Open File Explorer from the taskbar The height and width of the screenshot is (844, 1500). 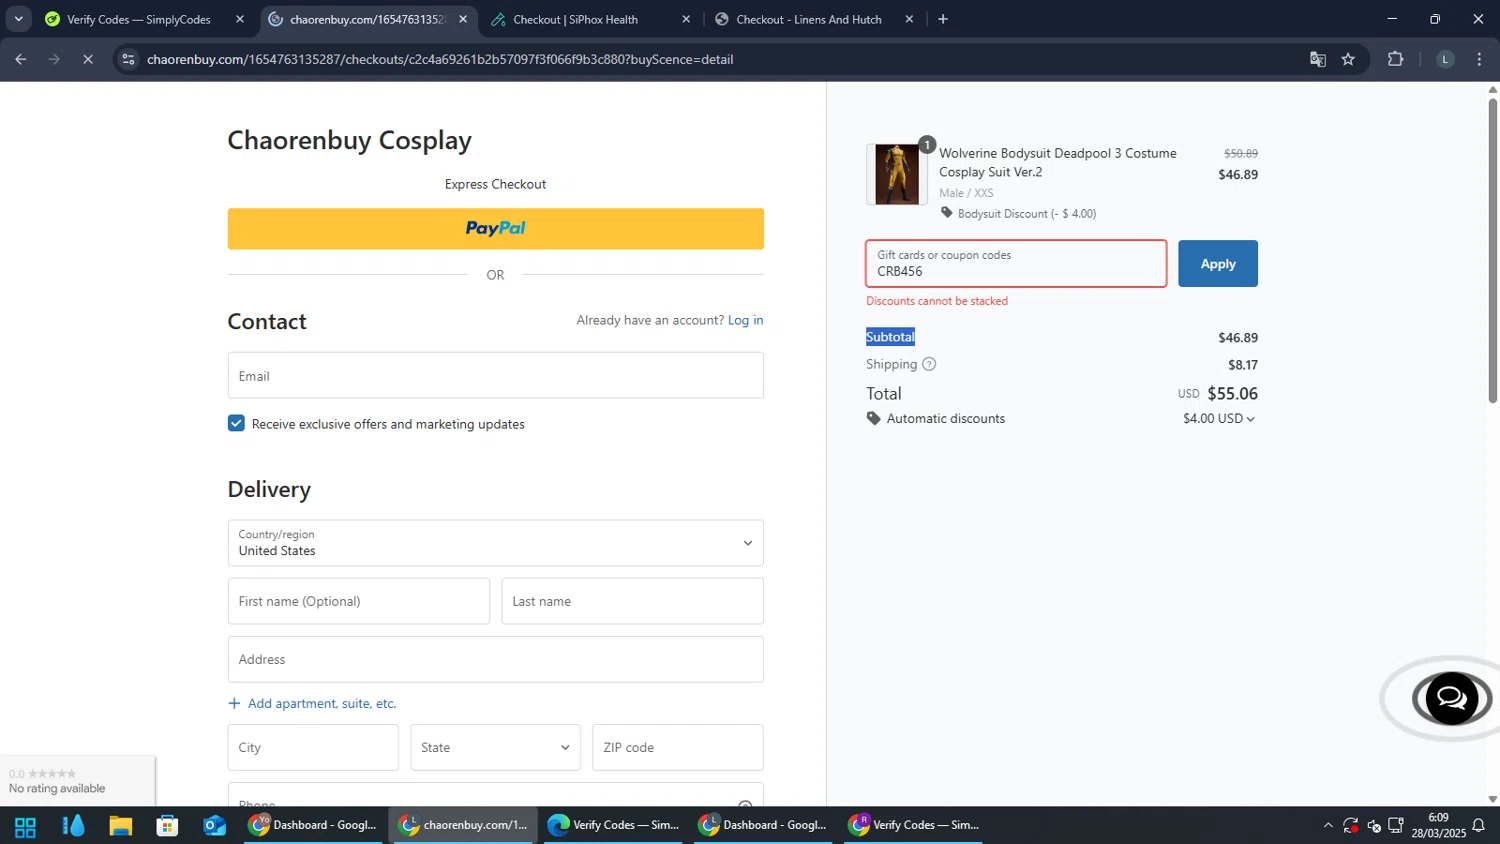[x=121, y=826]
